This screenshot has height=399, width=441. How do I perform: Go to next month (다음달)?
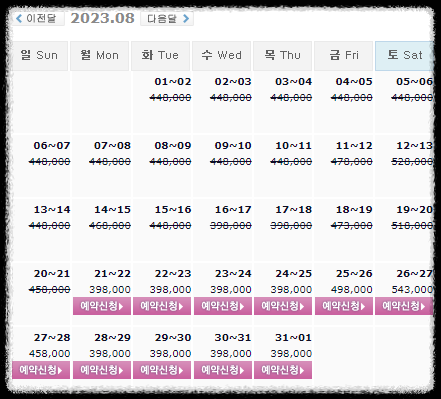point(167,18)
